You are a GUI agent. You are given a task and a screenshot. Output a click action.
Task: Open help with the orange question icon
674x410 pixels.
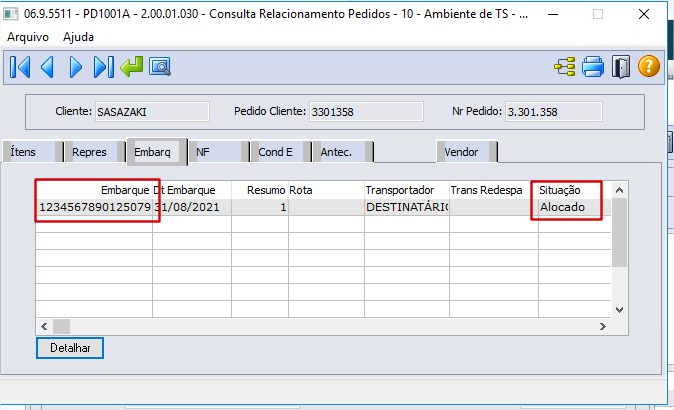coord(649,67)
